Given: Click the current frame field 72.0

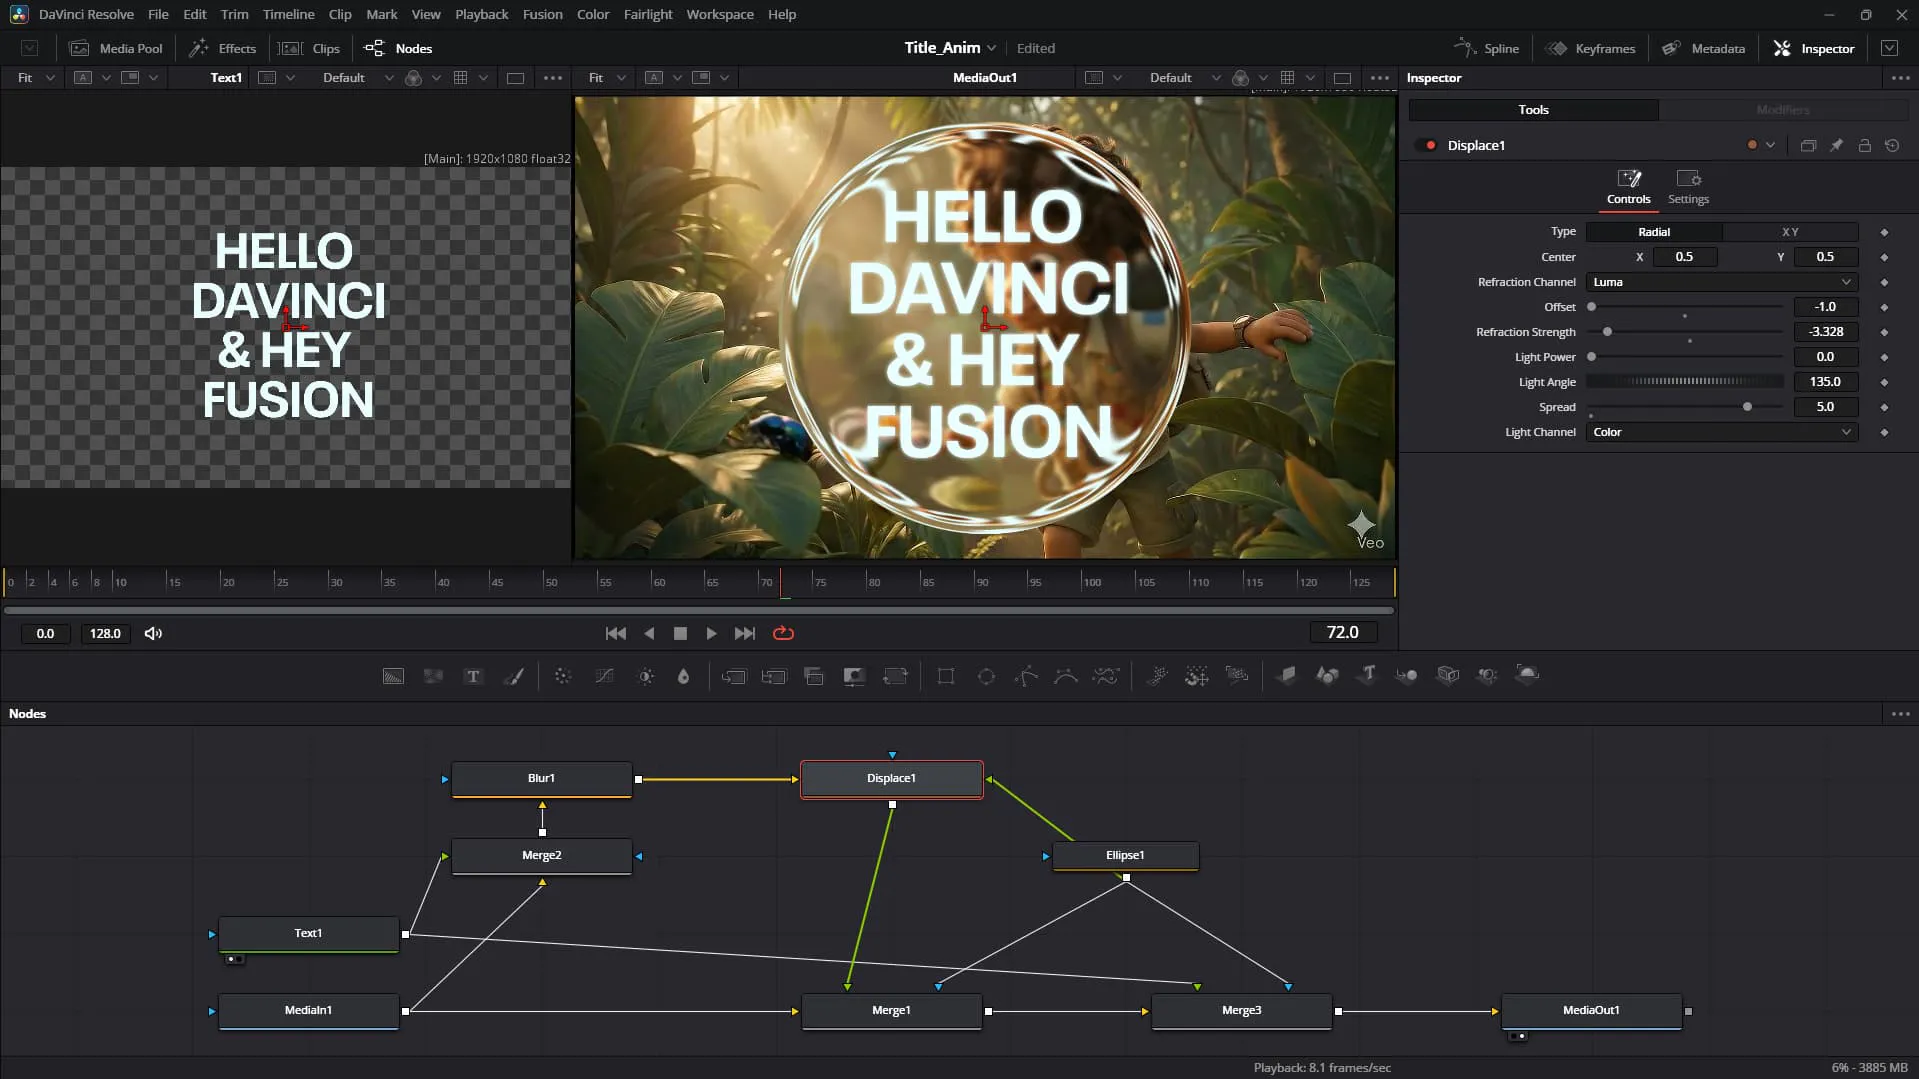Looking at the screenshot, I should click(x=1342, y=633).
